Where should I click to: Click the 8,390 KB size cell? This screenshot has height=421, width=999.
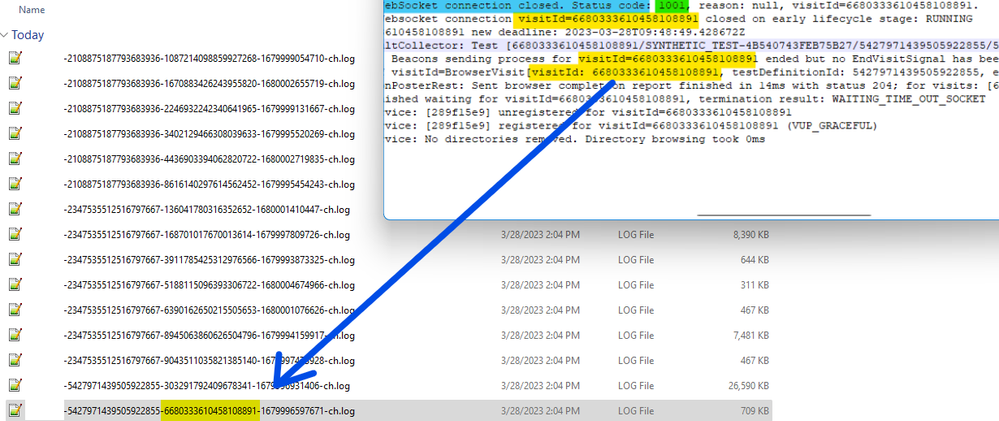(741, 235)
